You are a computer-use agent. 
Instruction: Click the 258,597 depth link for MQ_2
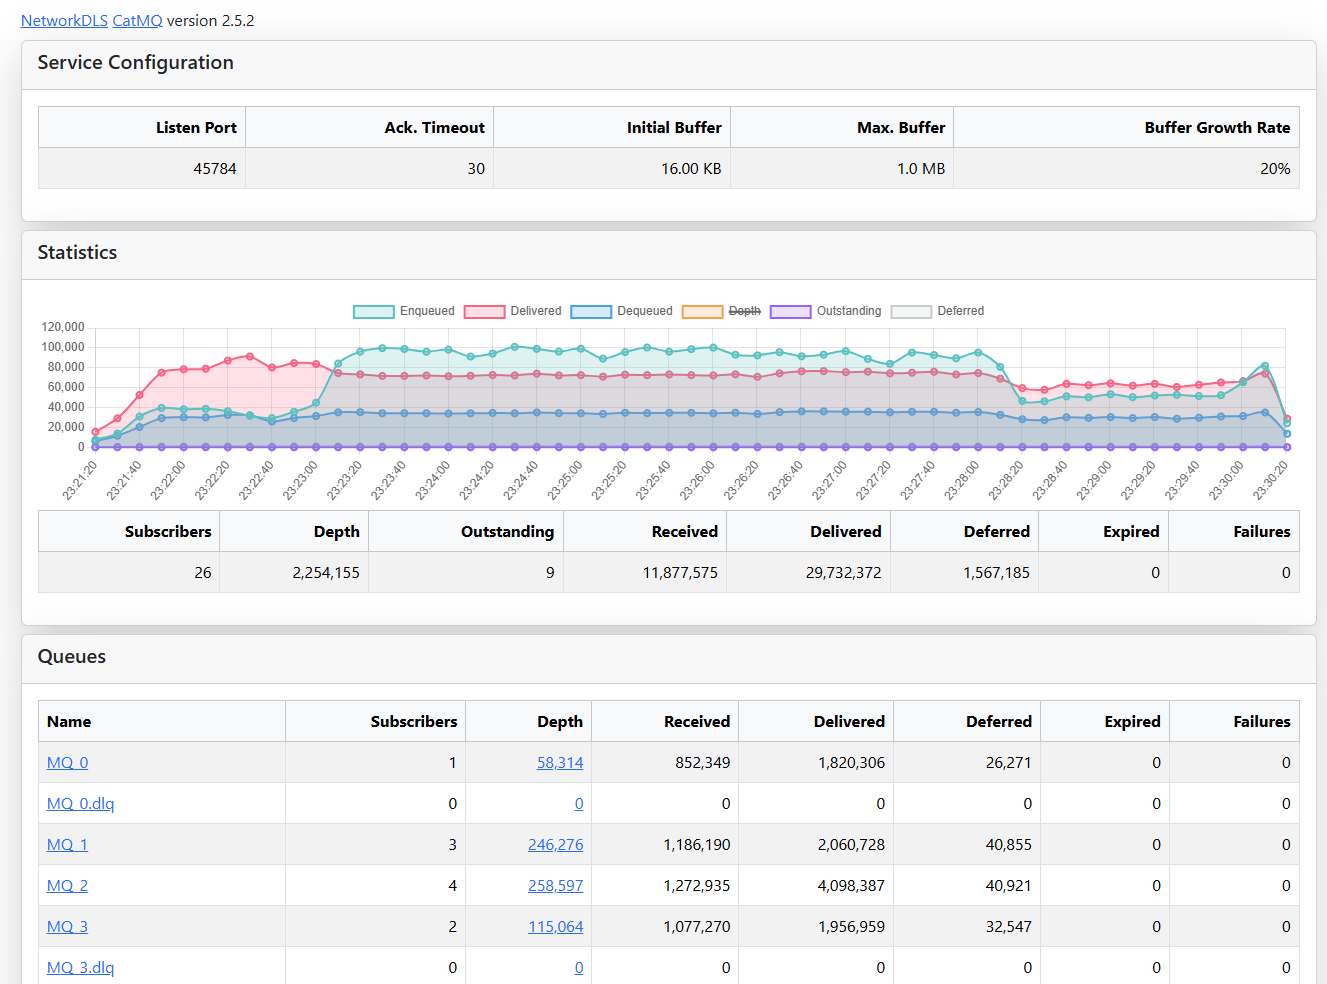[x=556, y=886]
